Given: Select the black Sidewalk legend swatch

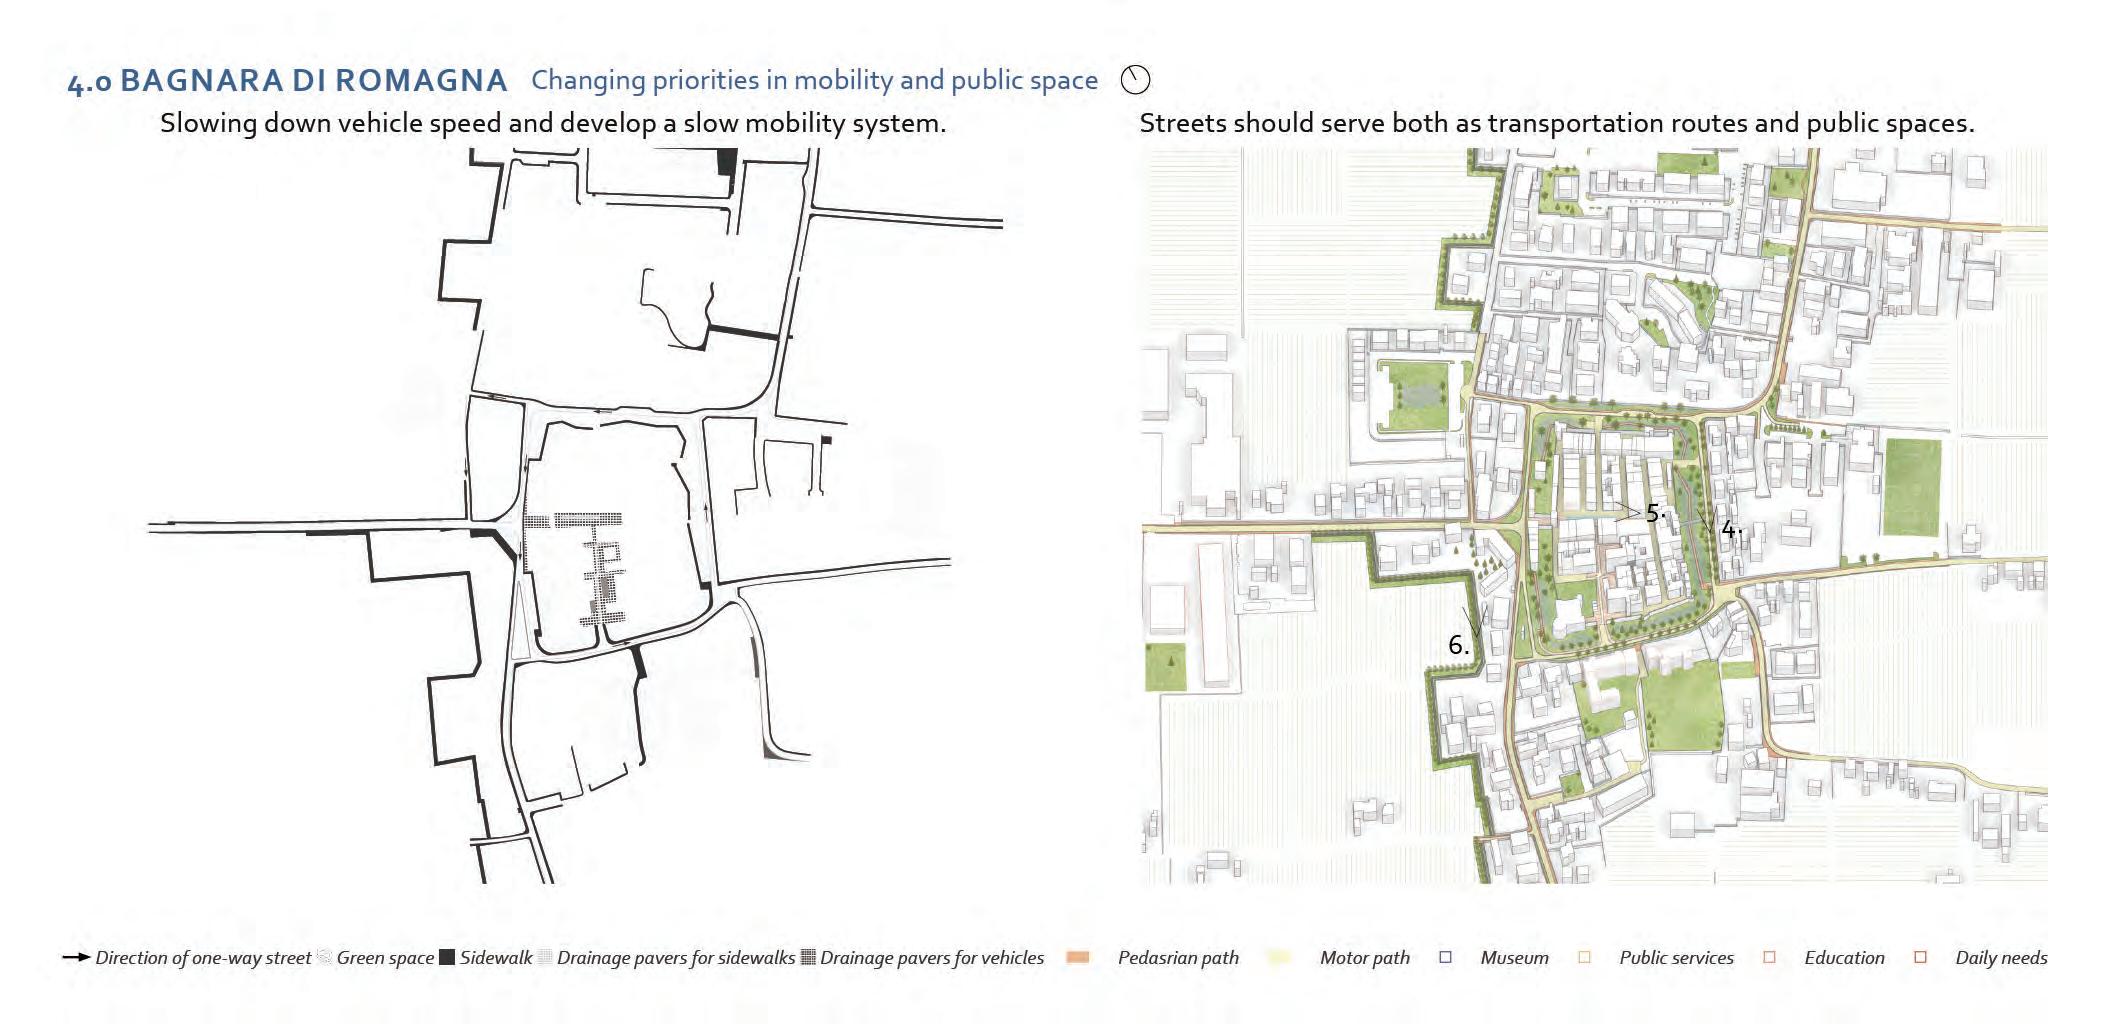Looking at the screenshot, I should [447, 957].
